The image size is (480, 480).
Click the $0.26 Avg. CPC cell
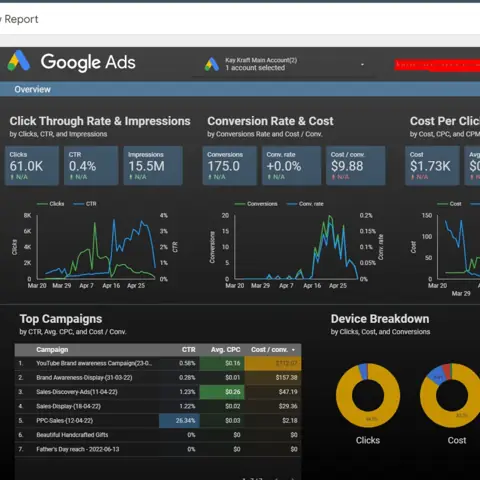click(x=222, y=392)
